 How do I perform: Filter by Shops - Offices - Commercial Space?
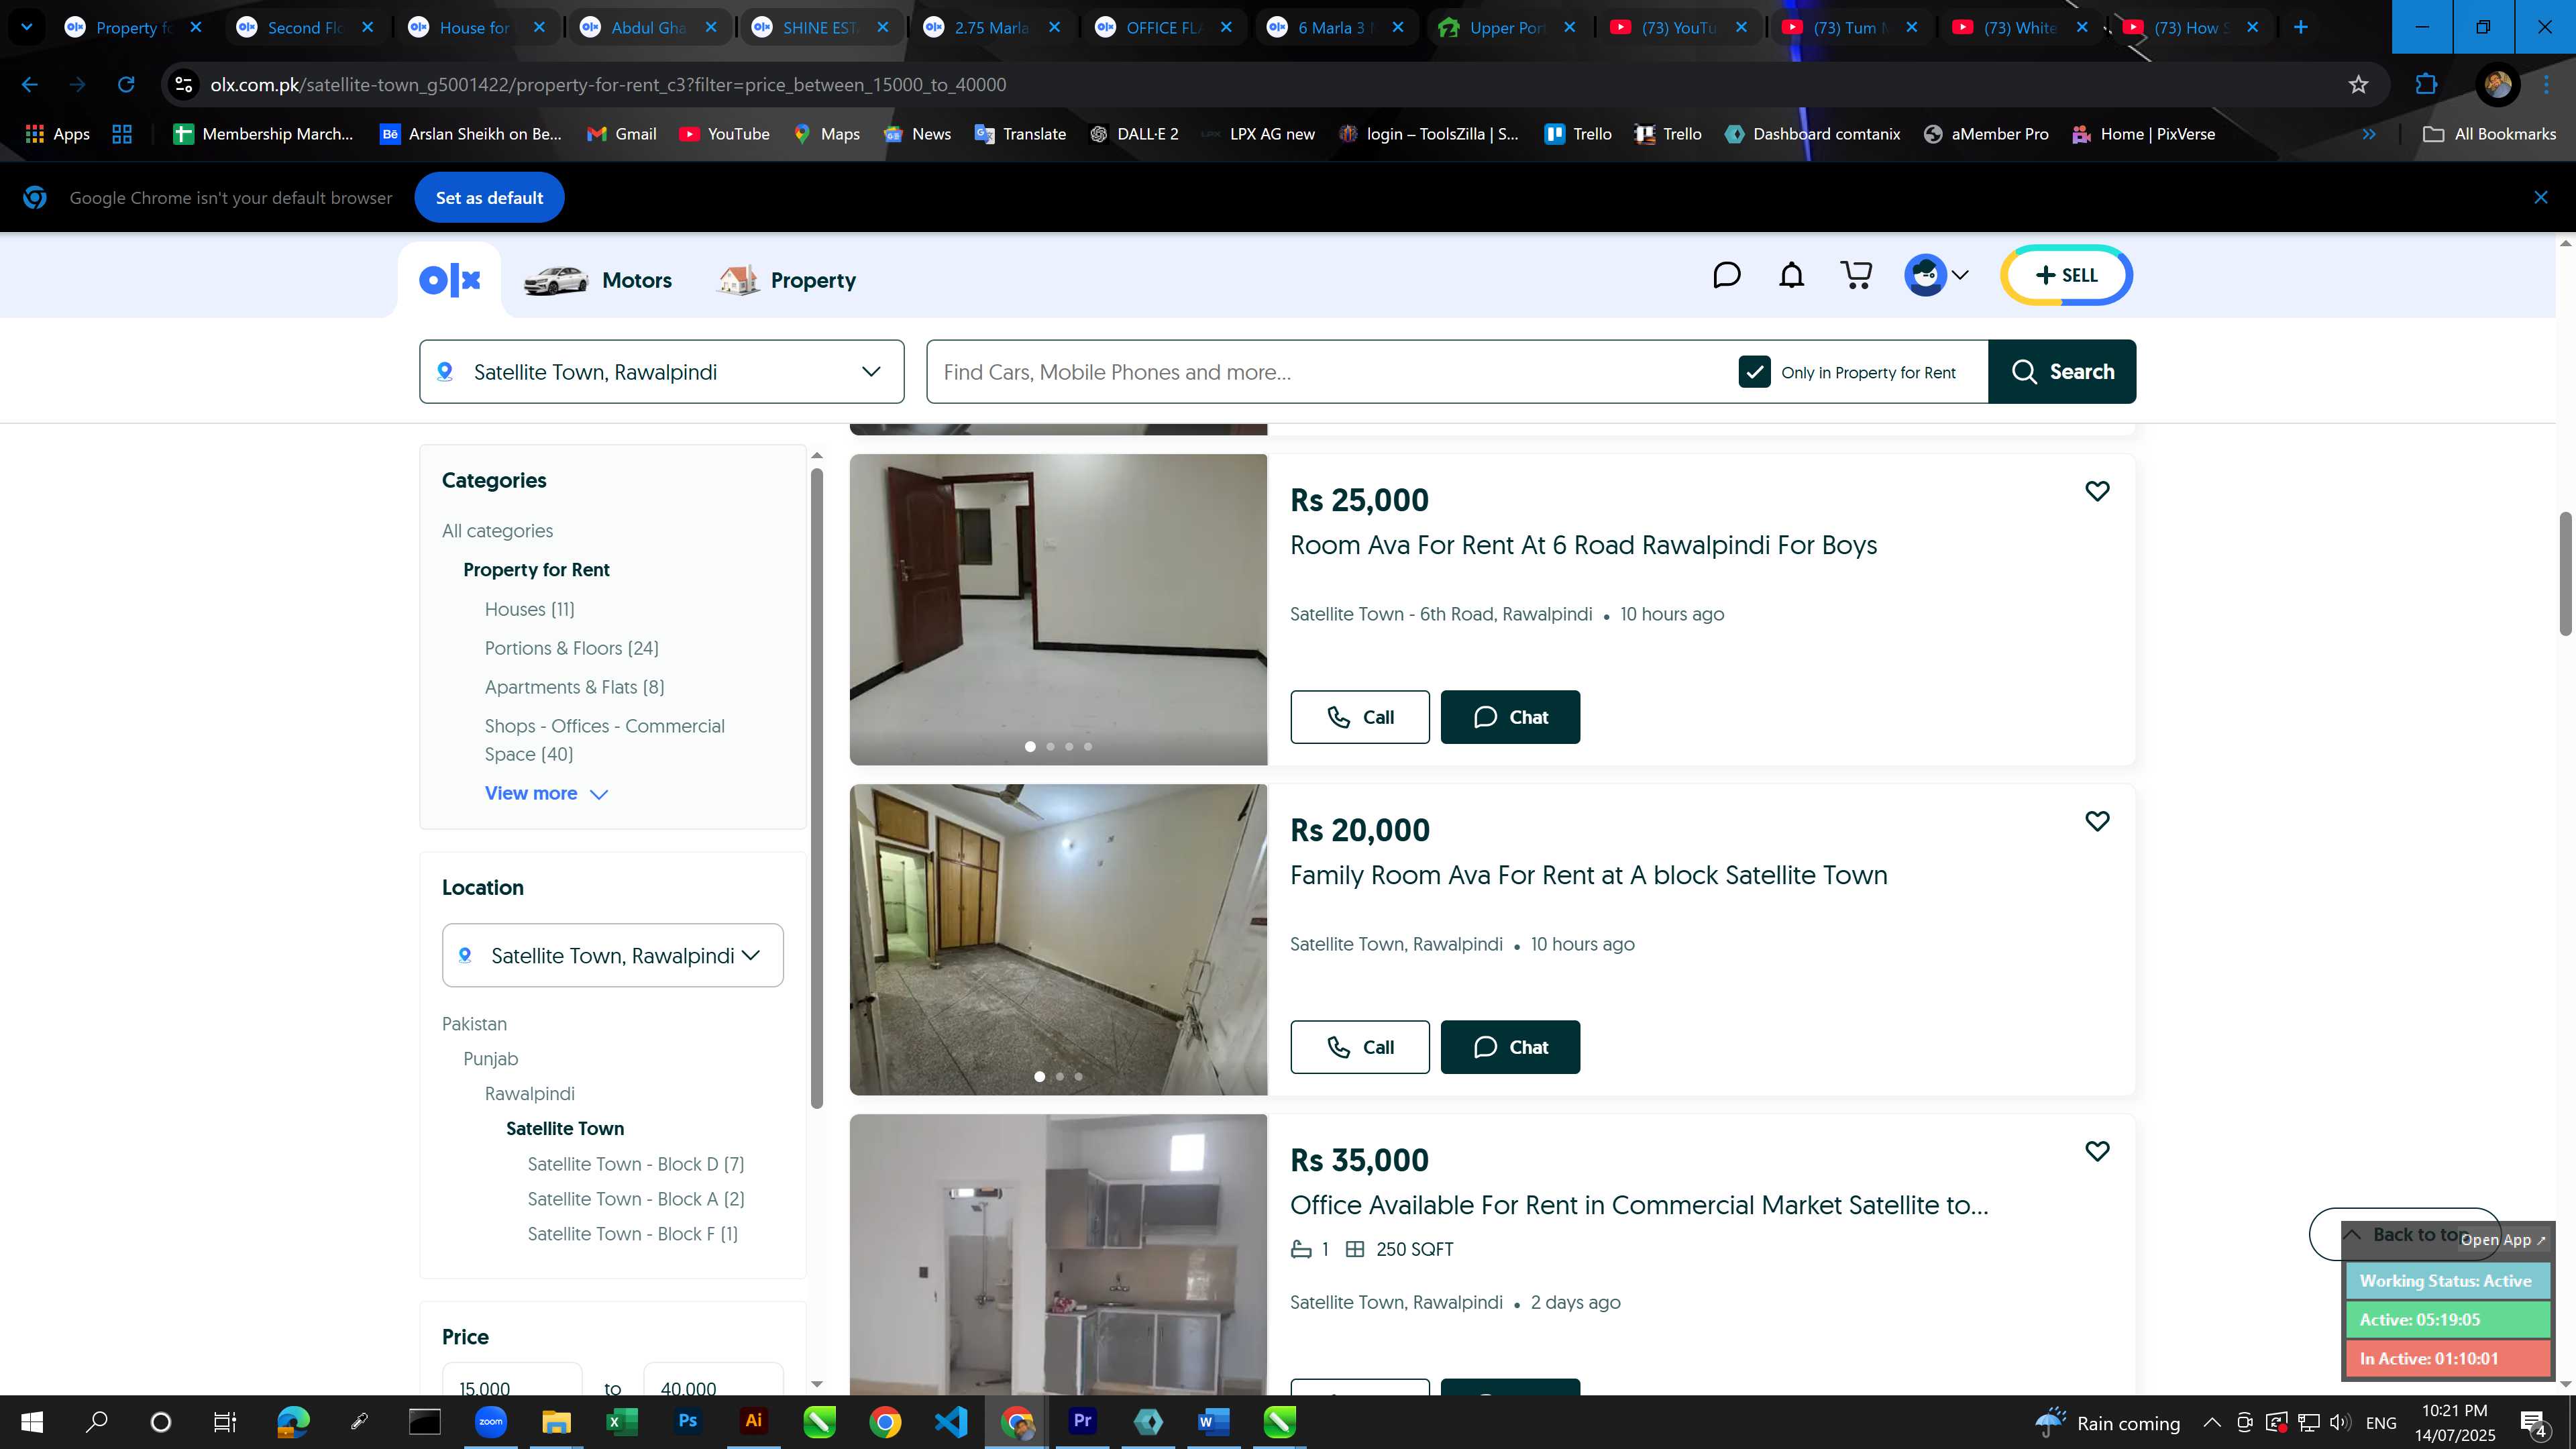pos(604,740)
